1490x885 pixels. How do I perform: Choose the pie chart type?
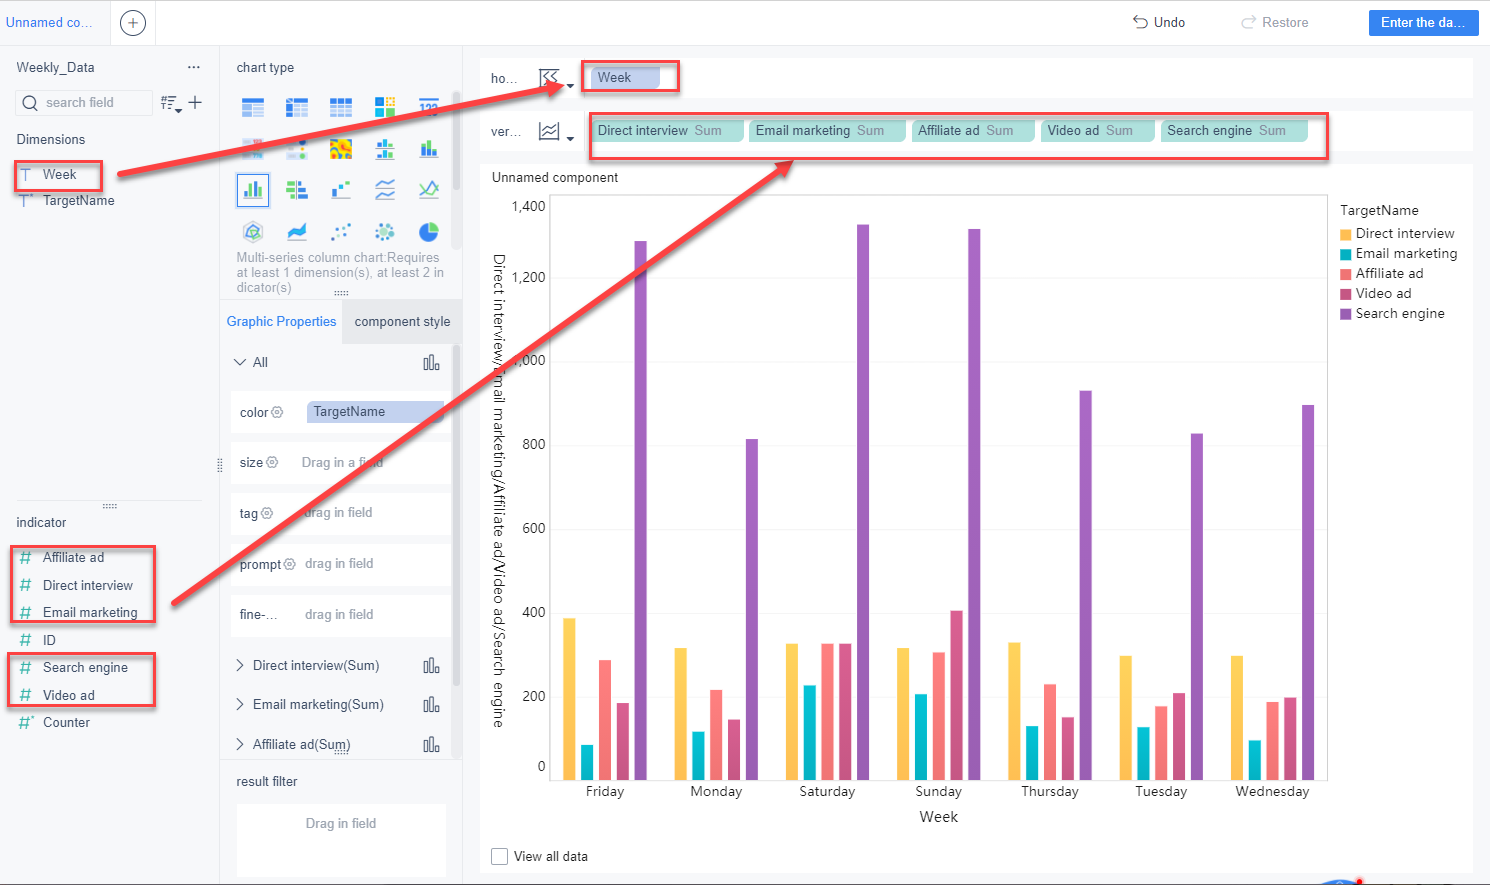429,232
